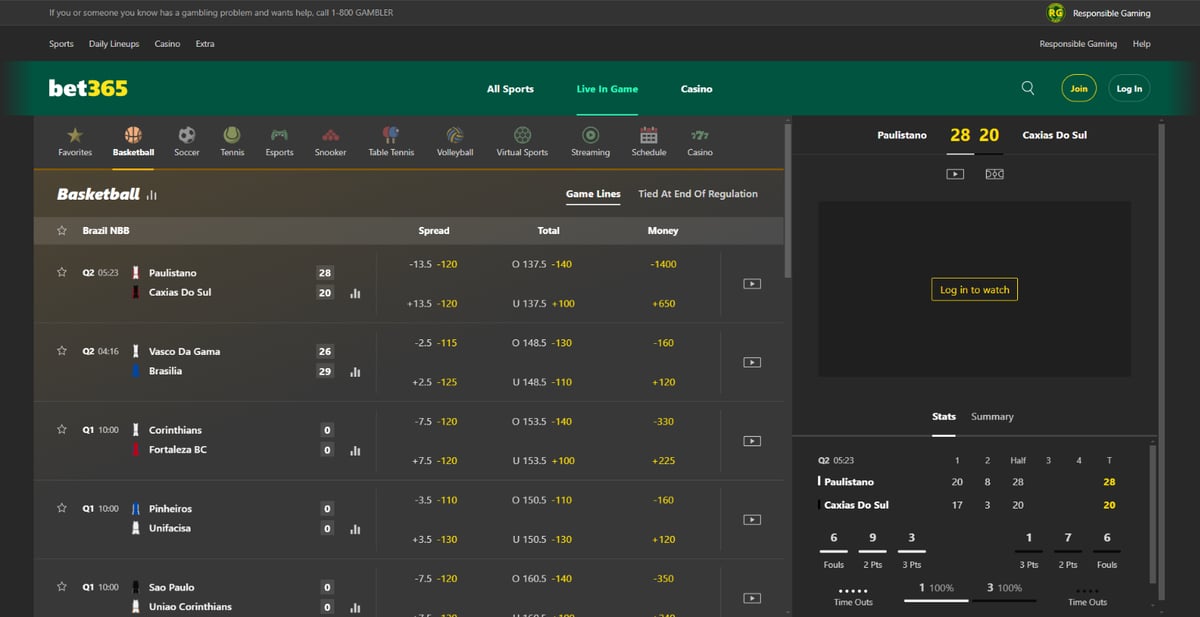1200x617 pixels.
Task: Click the bet365 logo
Action: click(x=88, y=88)
